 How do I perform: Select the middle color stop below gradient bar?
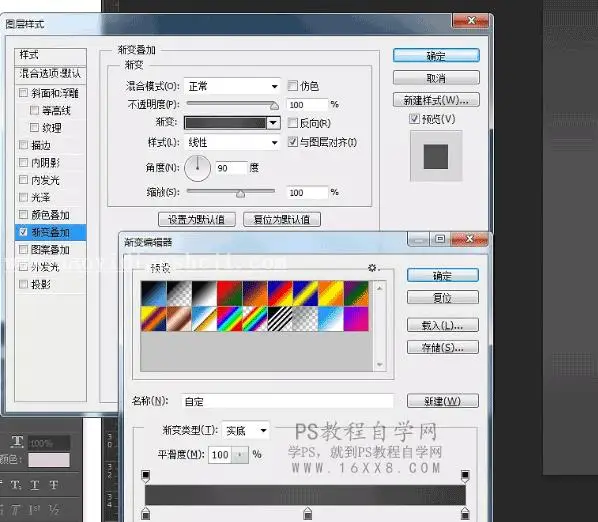(x=307, y=513)
